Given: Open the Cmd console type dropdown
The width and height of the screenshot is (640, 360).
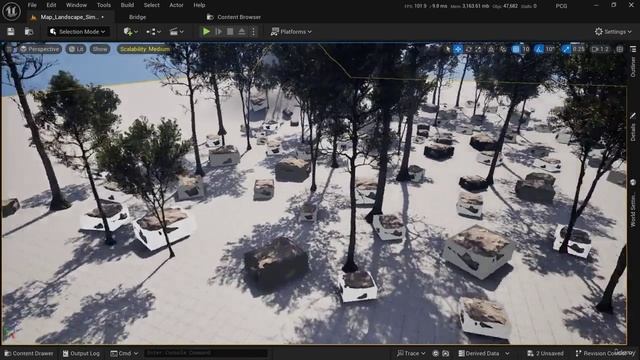Looking at the screenshot, I should [x=124, y=353].
